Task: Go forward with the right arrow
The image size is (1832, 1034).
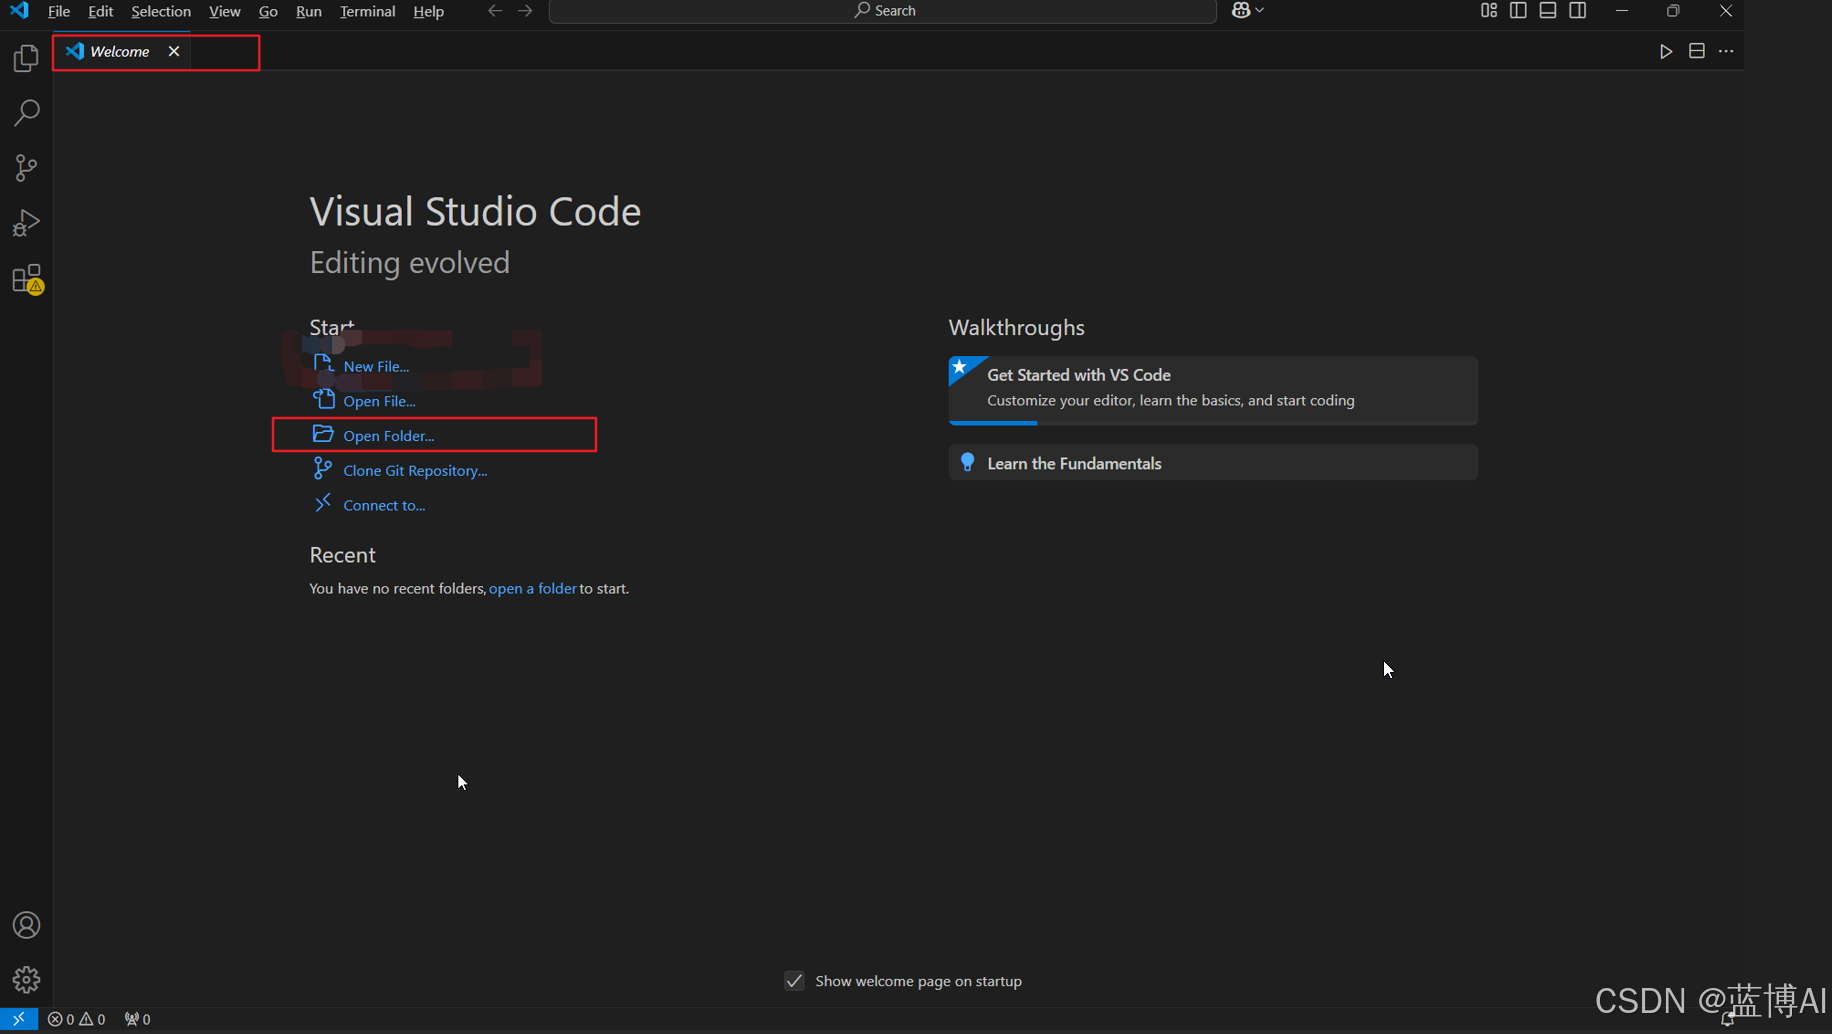Action: (525, 11)
